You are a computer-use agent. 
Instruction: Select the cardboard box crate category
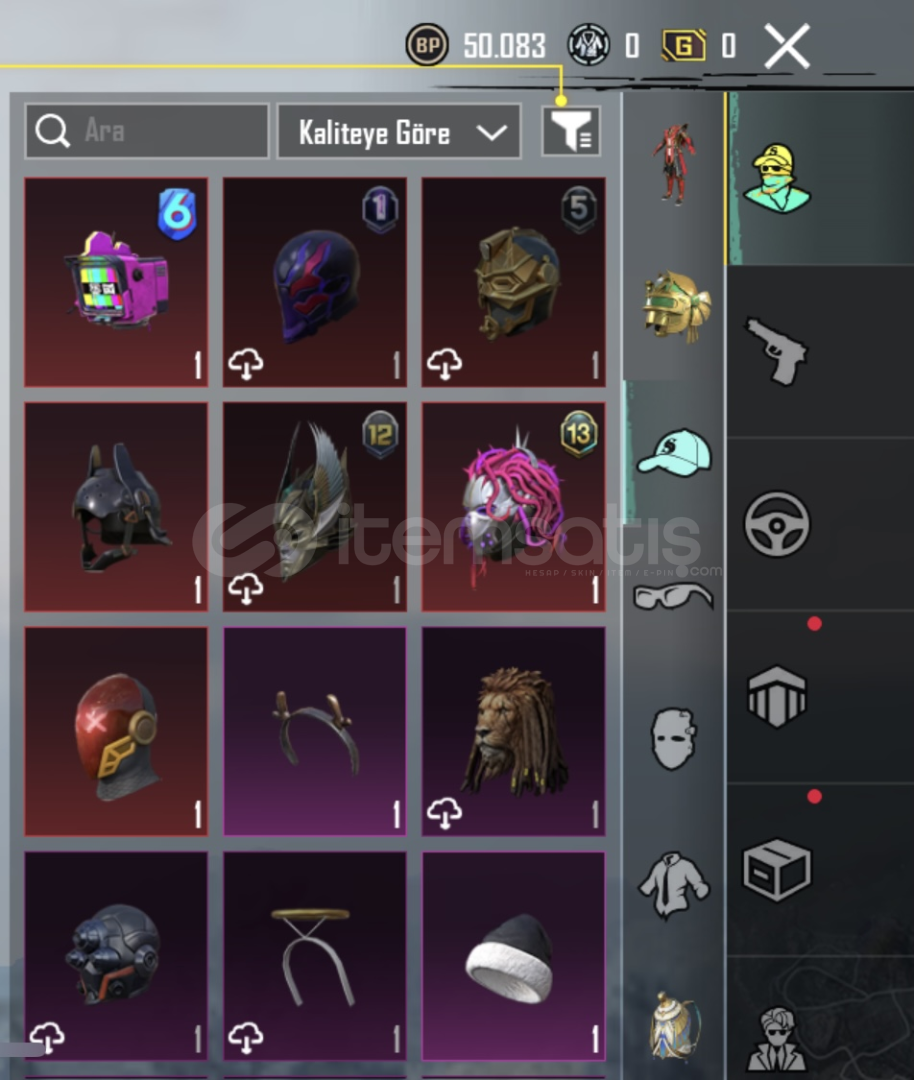(x=776, y=869)
